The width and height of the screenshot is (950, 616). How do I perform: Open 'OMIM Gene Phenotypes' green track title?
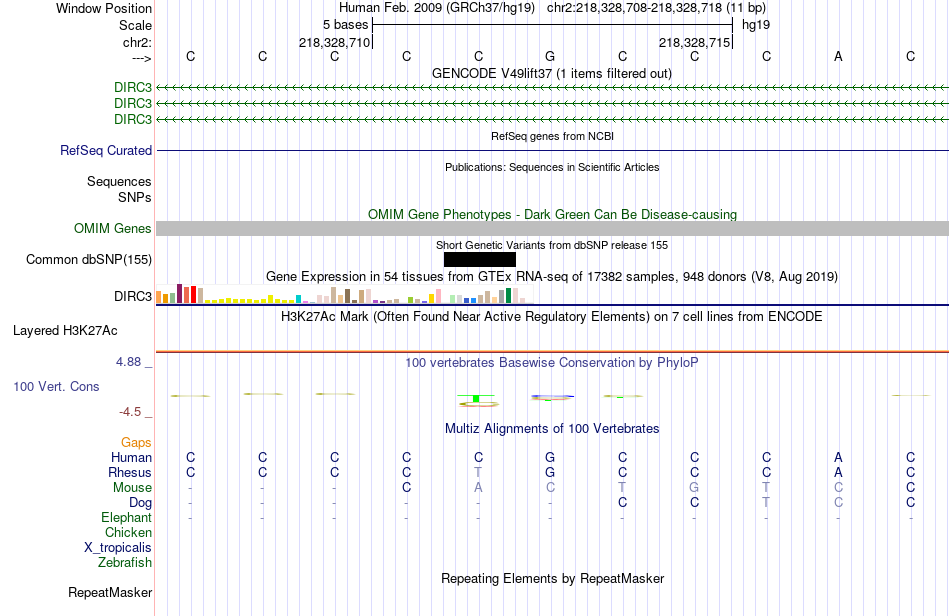[553, 214]
